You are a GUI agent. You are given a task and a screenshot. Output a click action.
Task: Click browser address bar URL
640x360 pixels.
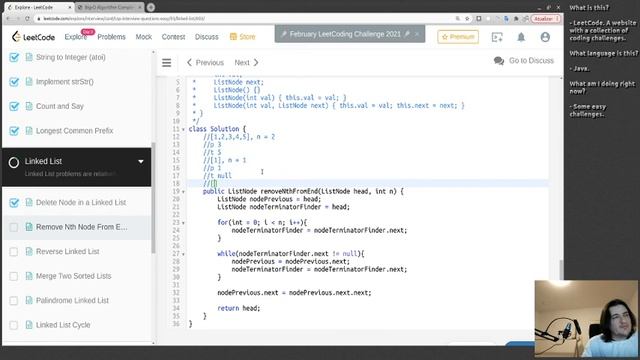point(124,18)
